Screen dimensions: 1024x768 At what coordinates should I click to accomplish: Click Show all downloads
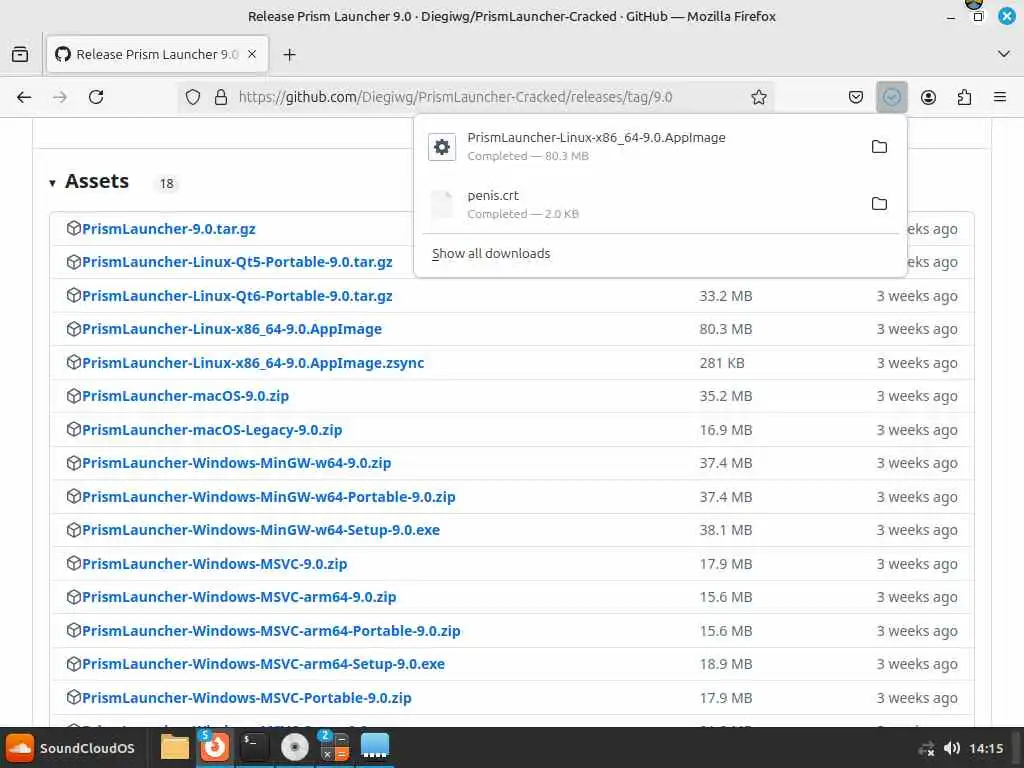point(491,253)
